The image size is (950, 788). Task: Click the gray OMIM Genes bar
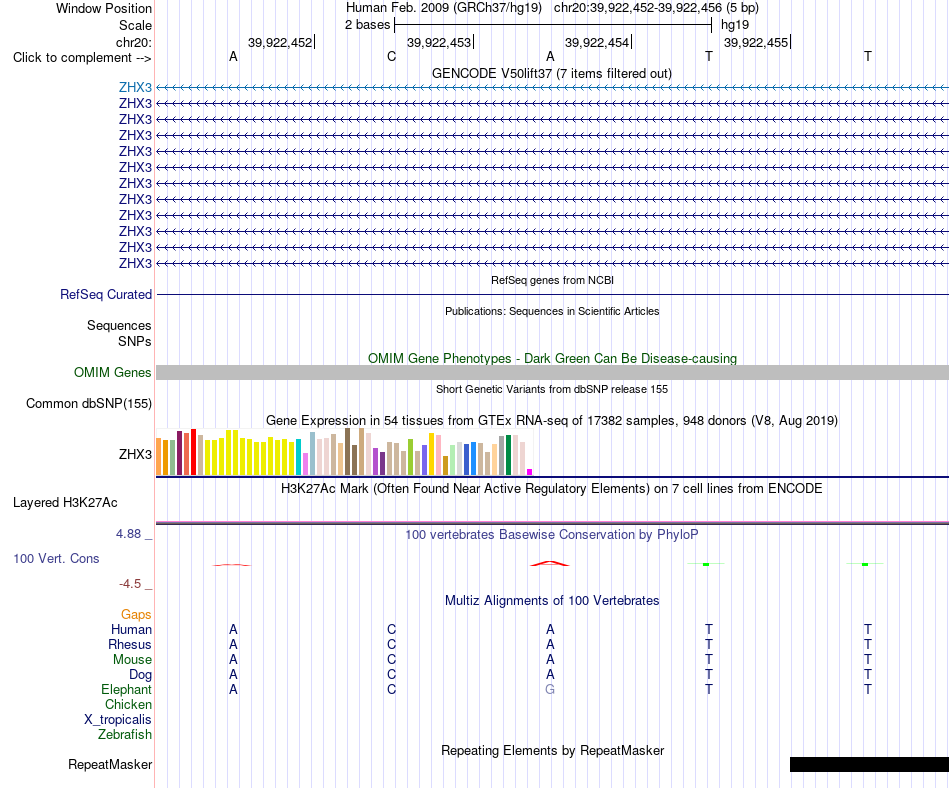[x=552, y=372]
